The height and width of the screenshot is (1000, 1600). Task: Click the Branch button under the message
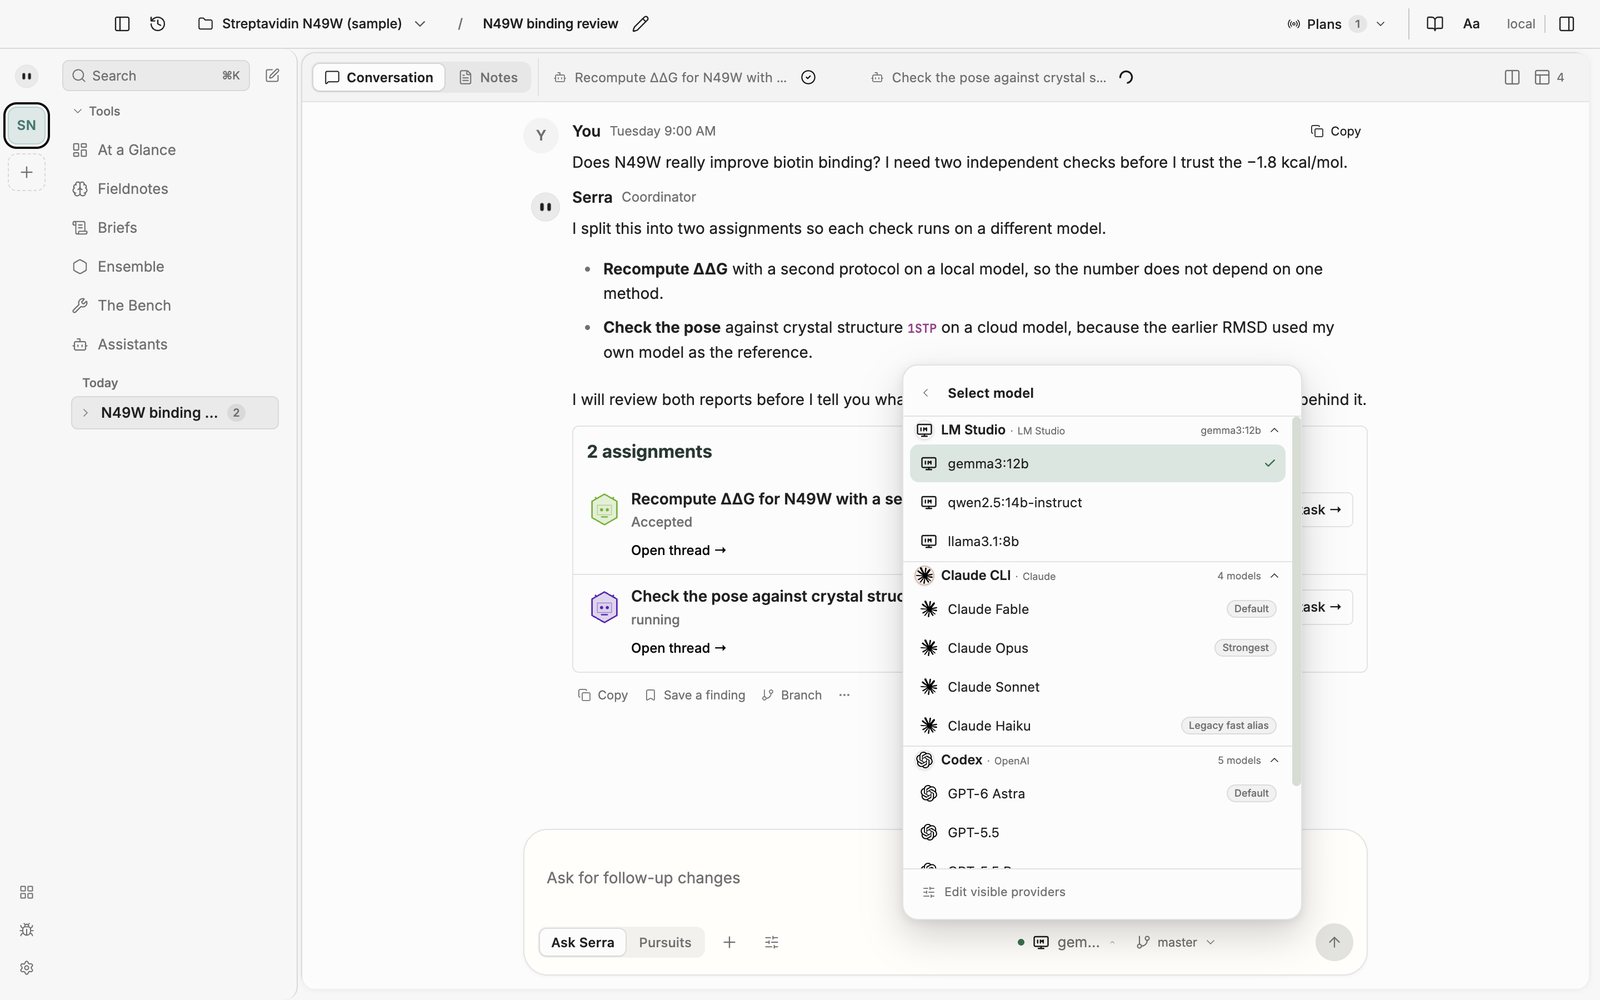(792, 695)
